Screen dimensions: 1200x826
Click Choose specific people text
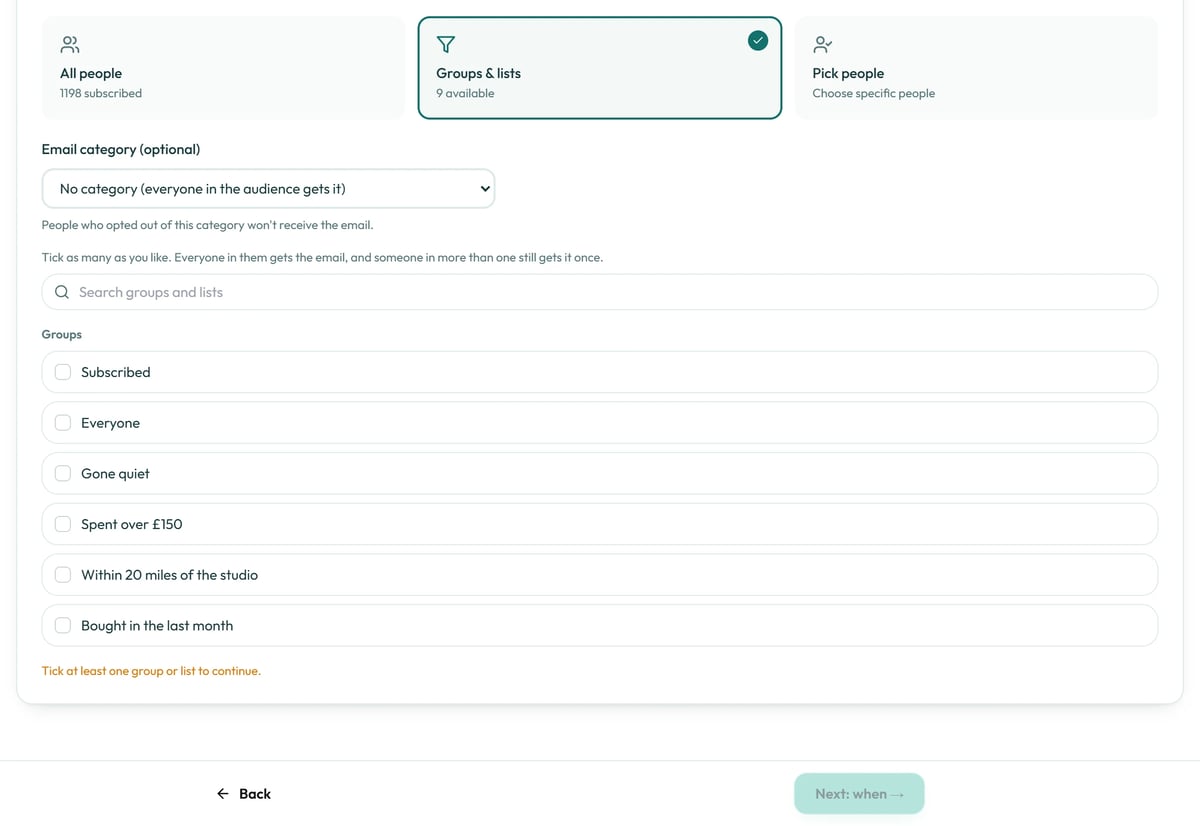pos(874,93)
